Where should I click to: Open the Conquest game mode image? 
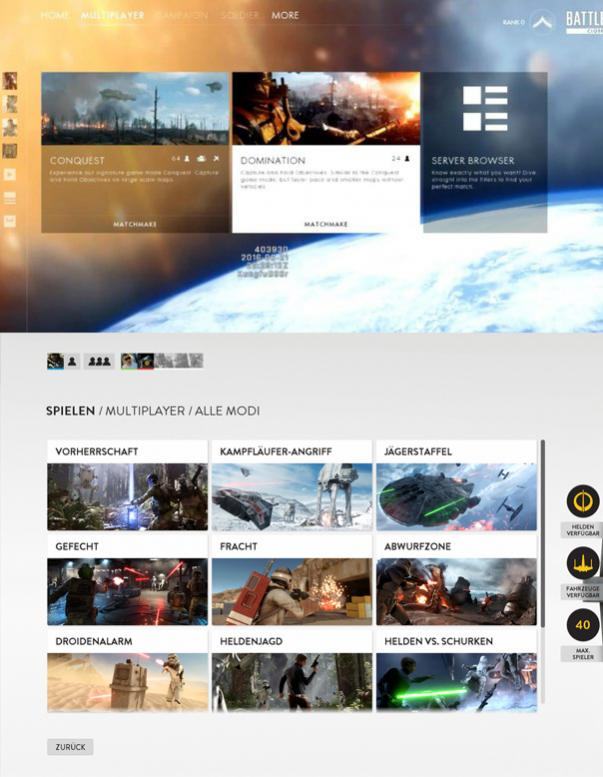point(135,109)
